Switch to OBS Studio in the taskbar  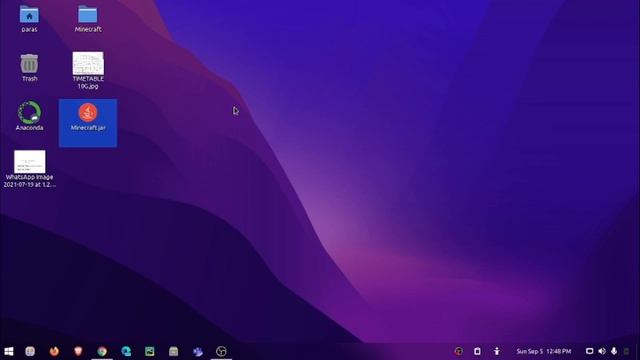tap(221, 351)
